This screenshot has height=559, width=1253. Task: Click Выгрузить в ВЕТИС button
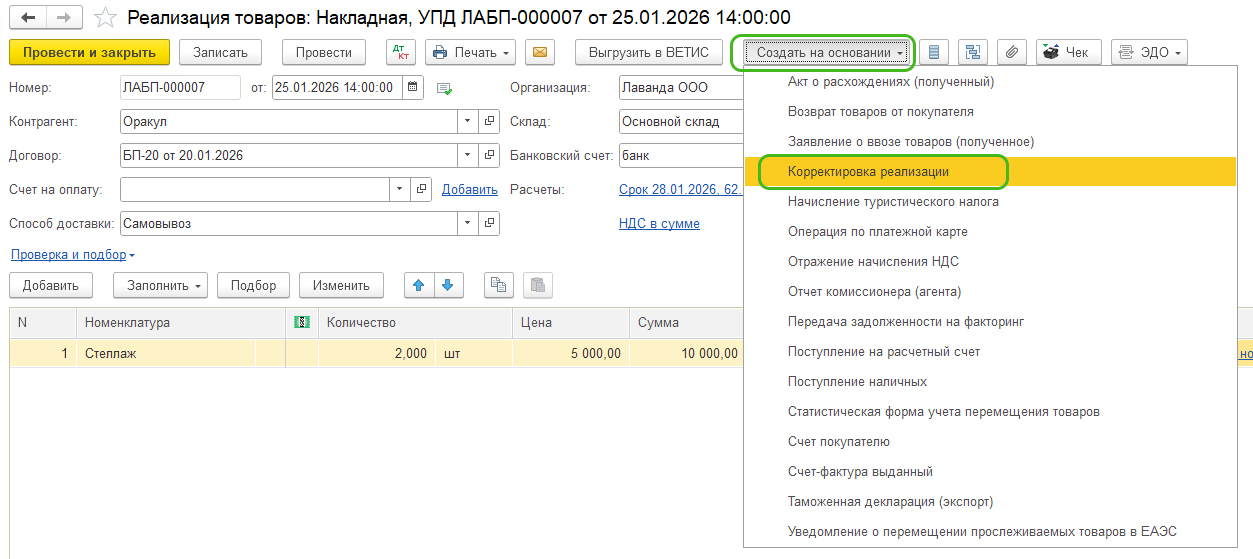point(648,52)
